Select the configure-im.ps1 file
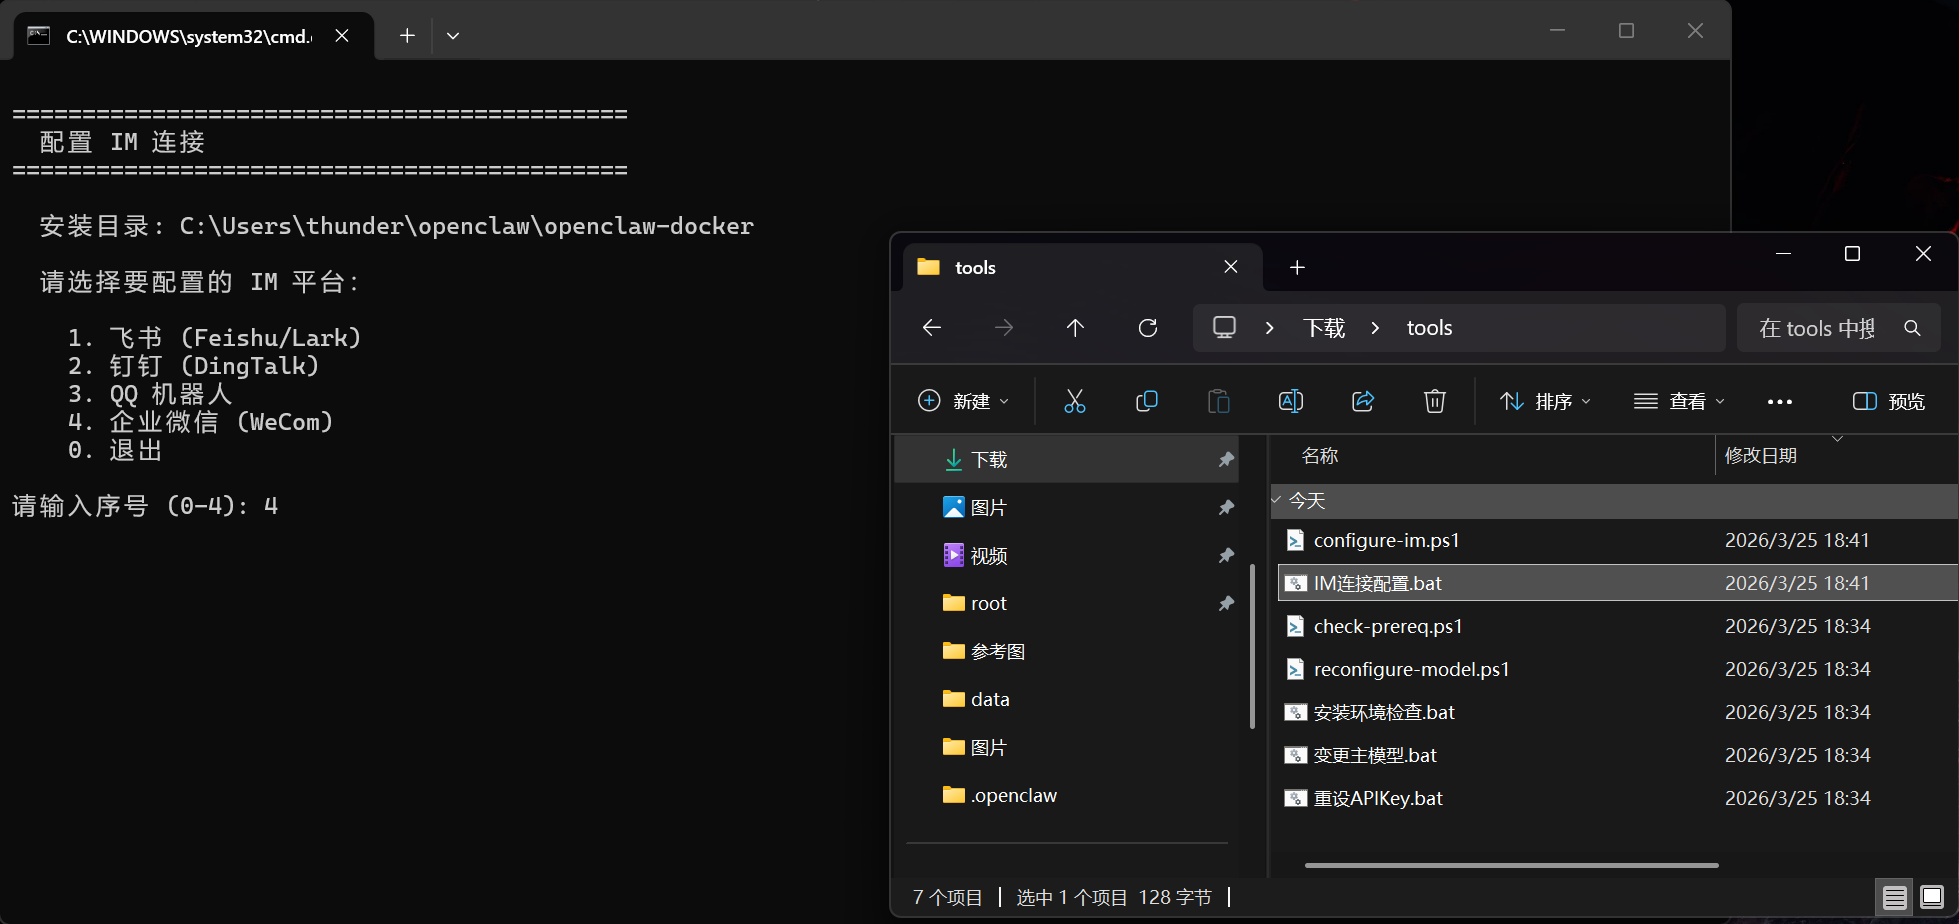The width and height of the screenshot is (1959, 924). (1386, 540)
